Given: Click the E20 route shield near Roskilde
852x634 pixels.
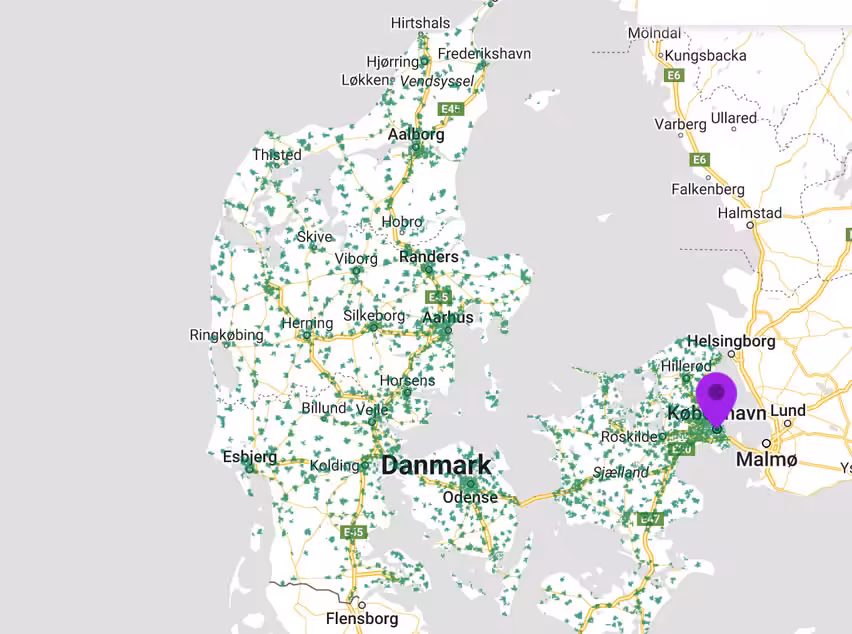Looking at the screenshot, I should click(x=679, y=450).
